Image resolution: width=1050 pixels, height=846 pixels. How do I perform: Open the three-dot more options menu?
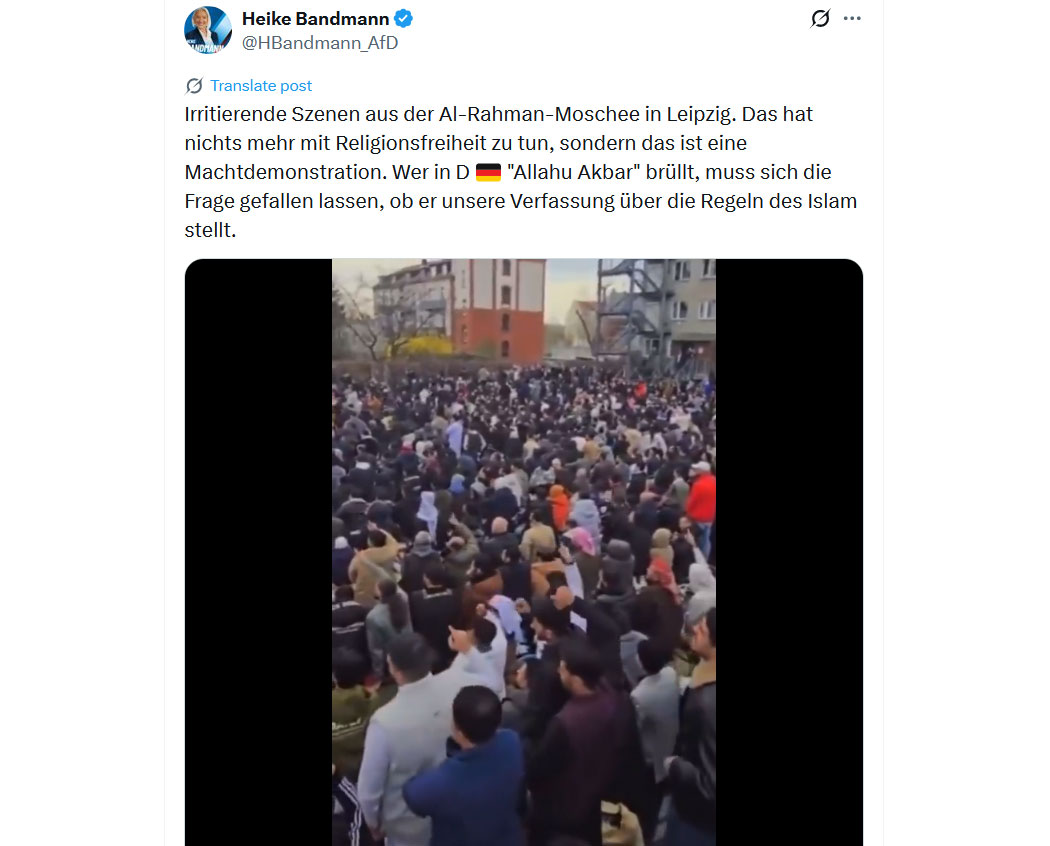point(852,18)
